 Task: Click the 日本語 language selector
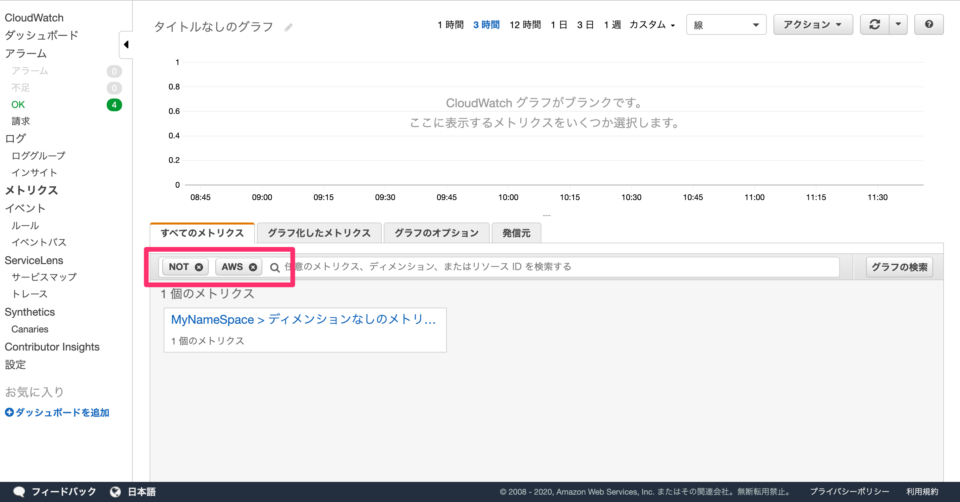click(x=141, y=492)
